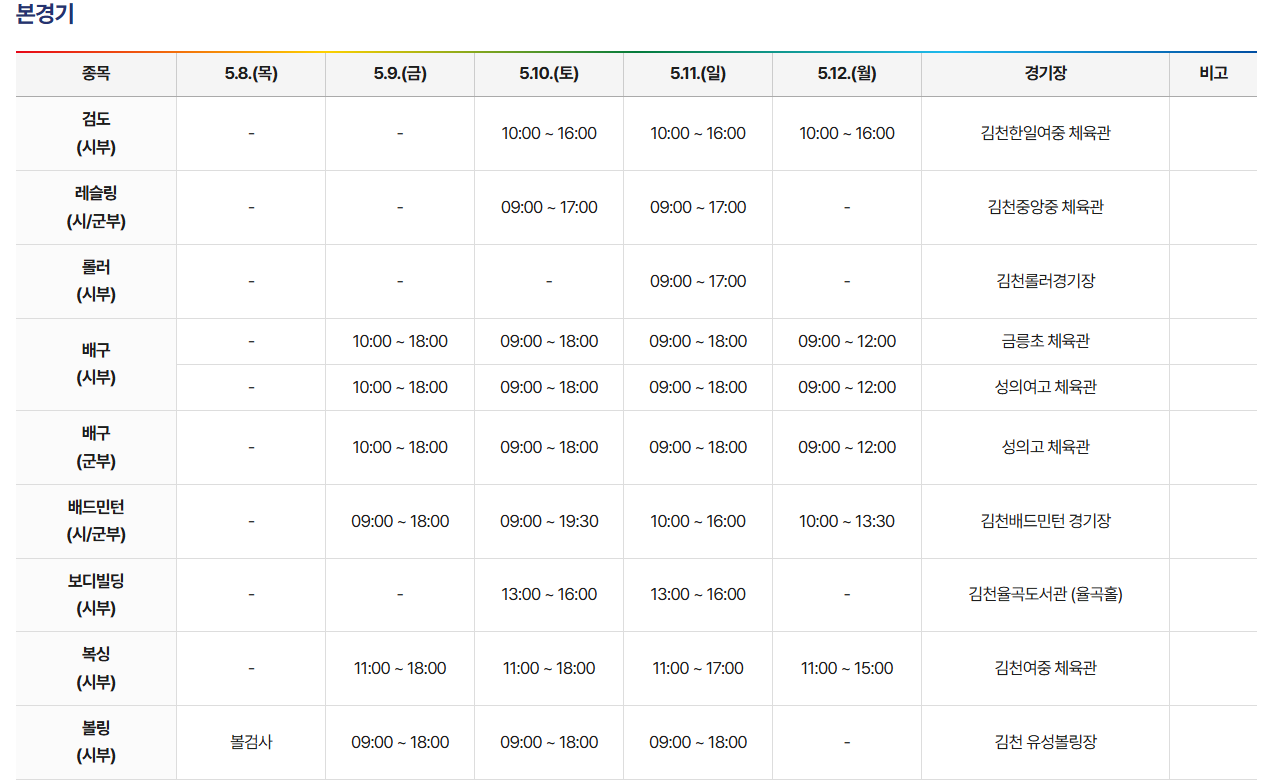Click the 11:00 ~ 15:00 boxing Monday slot
1278x780 pixels.
pos(846,668)
